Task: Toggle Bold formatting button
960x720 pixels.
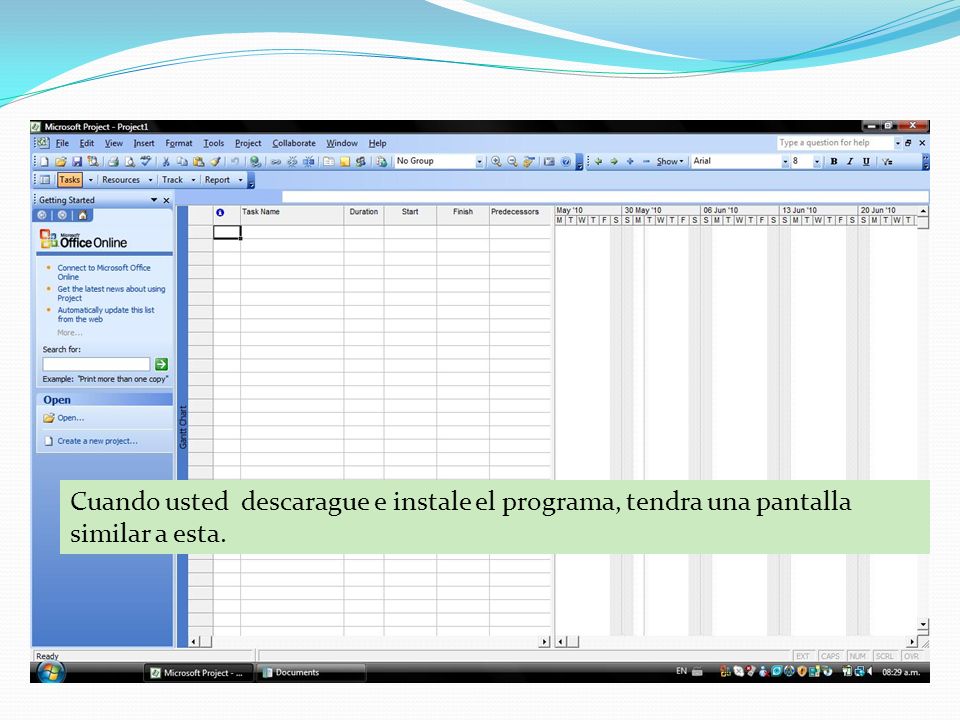Action: pos(833,162)
